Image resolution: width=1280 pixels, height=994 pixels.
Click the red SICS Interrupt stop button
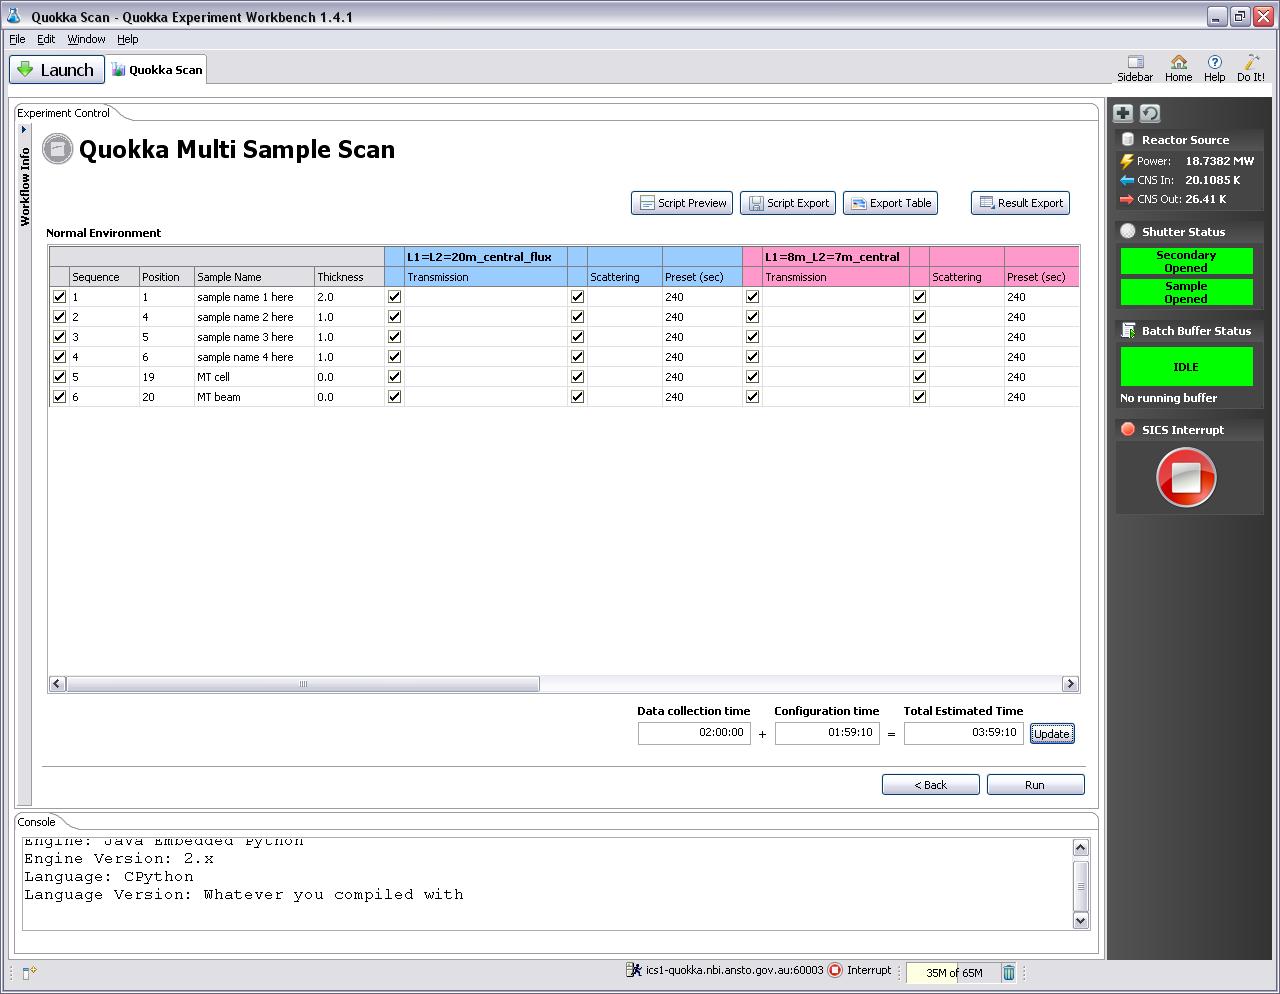point(1185,477)
